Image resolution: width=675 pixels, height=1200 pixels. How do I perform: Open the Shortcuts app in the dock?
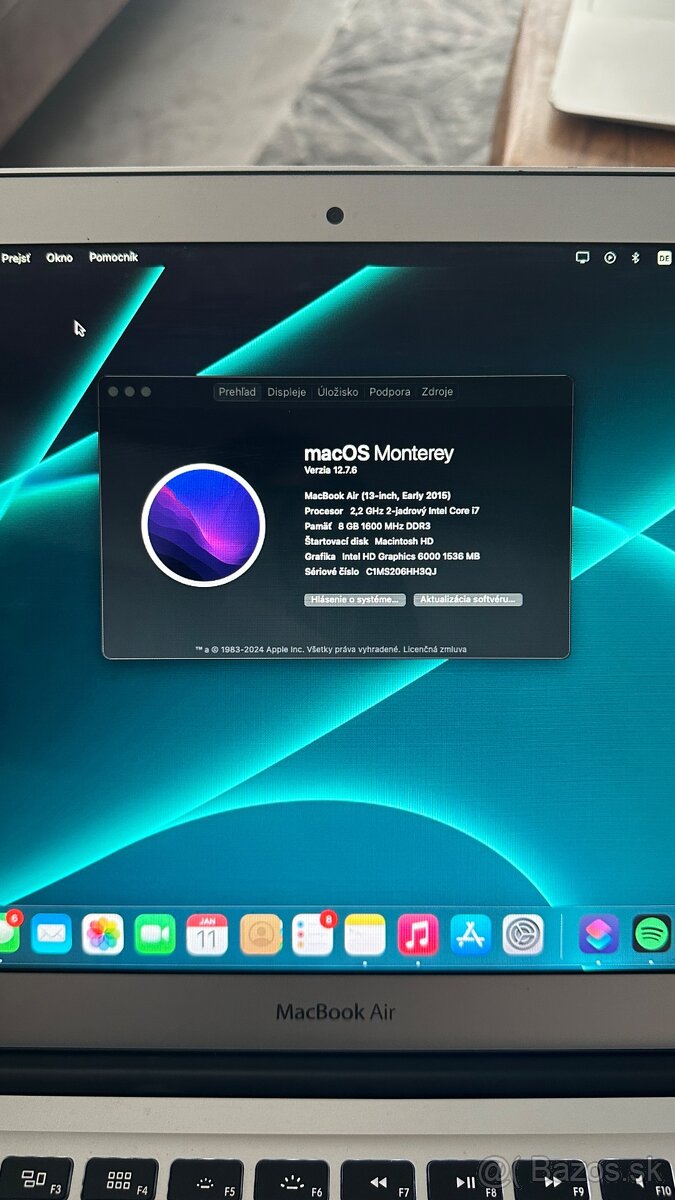click(x=599, y=934)
